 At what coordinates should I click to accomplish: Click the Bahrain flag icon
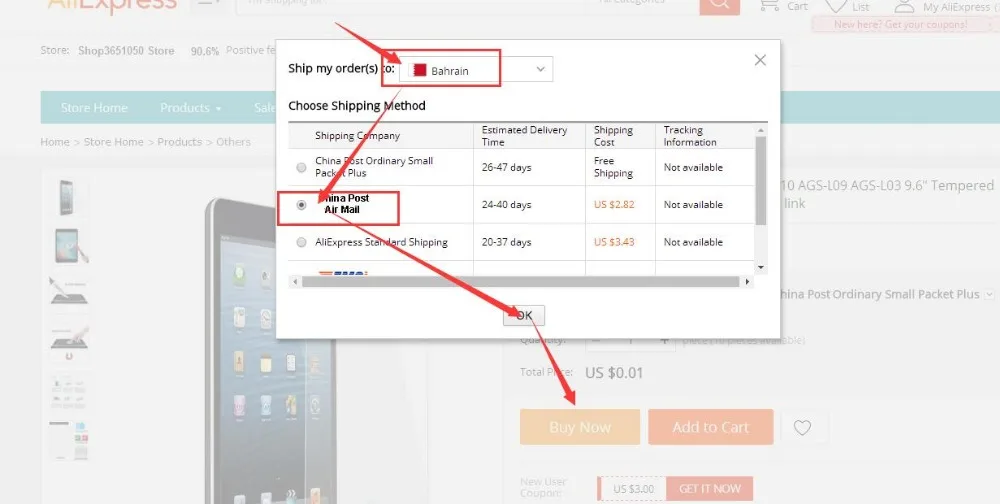419,70
